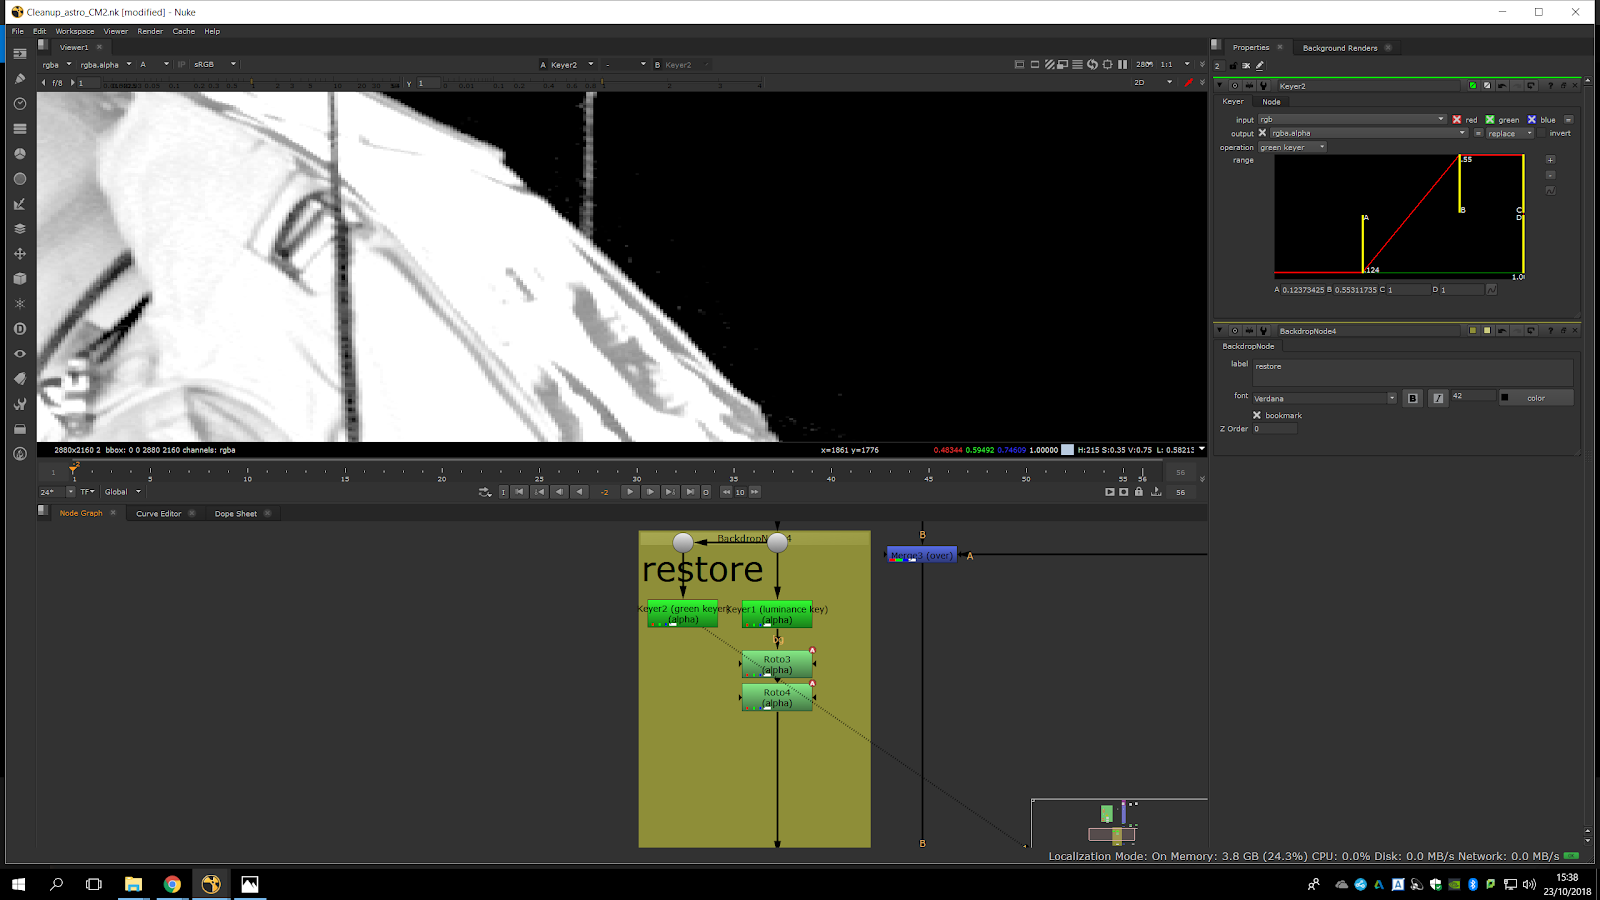The width and height of the screenshot is (1600, 900).
Task: Open the Transform nodes move icon
Action: pyautogui.click(x=19, y=254)
